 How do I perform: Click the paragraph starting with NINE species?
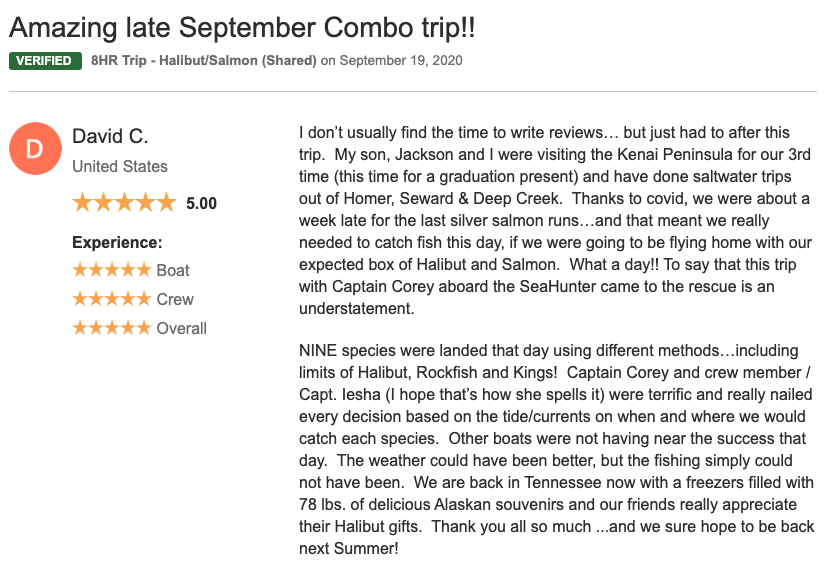point(557,449)
